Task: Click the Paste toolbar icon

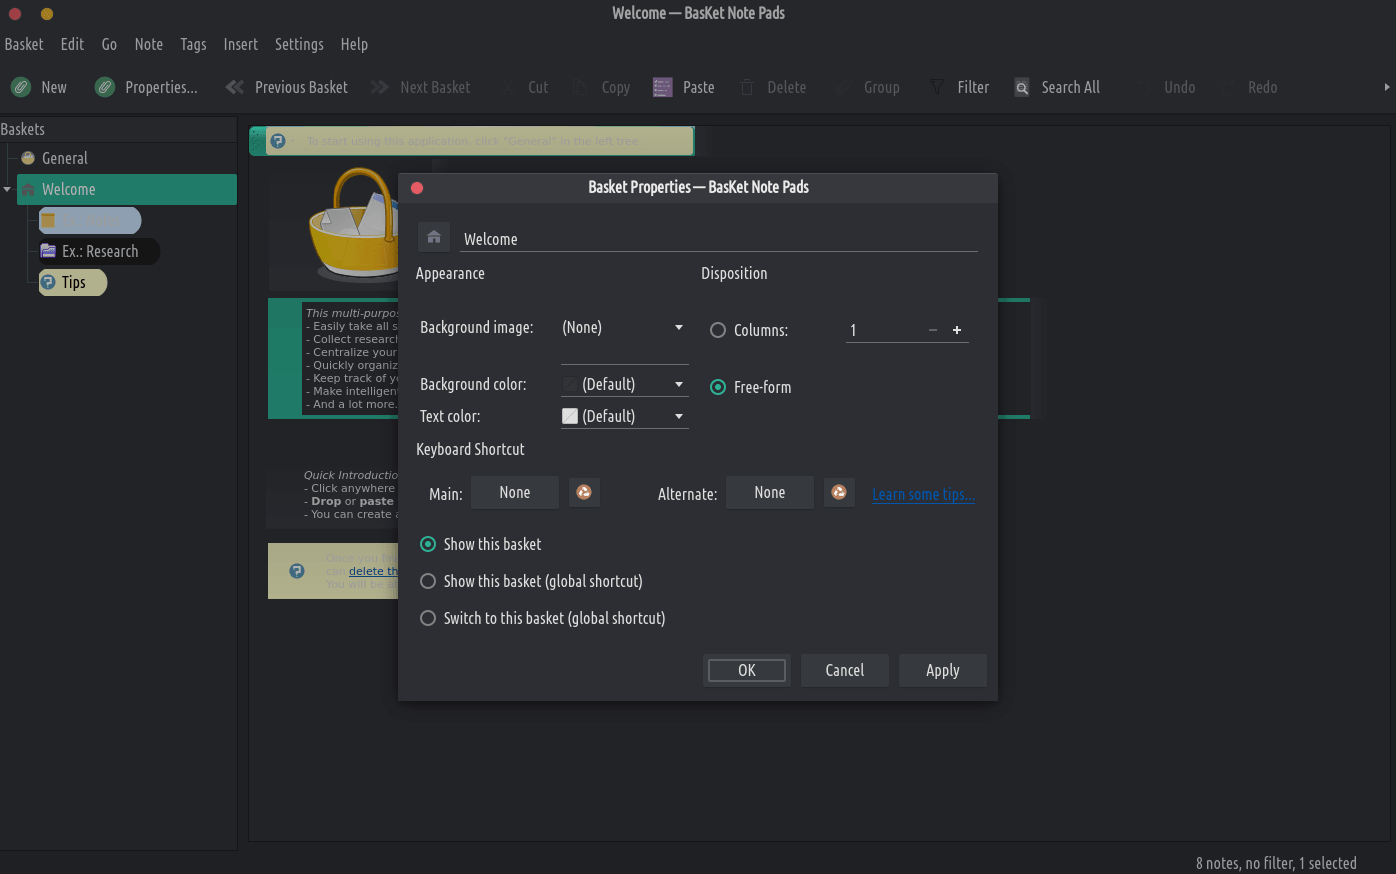Action: click(x=663, y=87)
